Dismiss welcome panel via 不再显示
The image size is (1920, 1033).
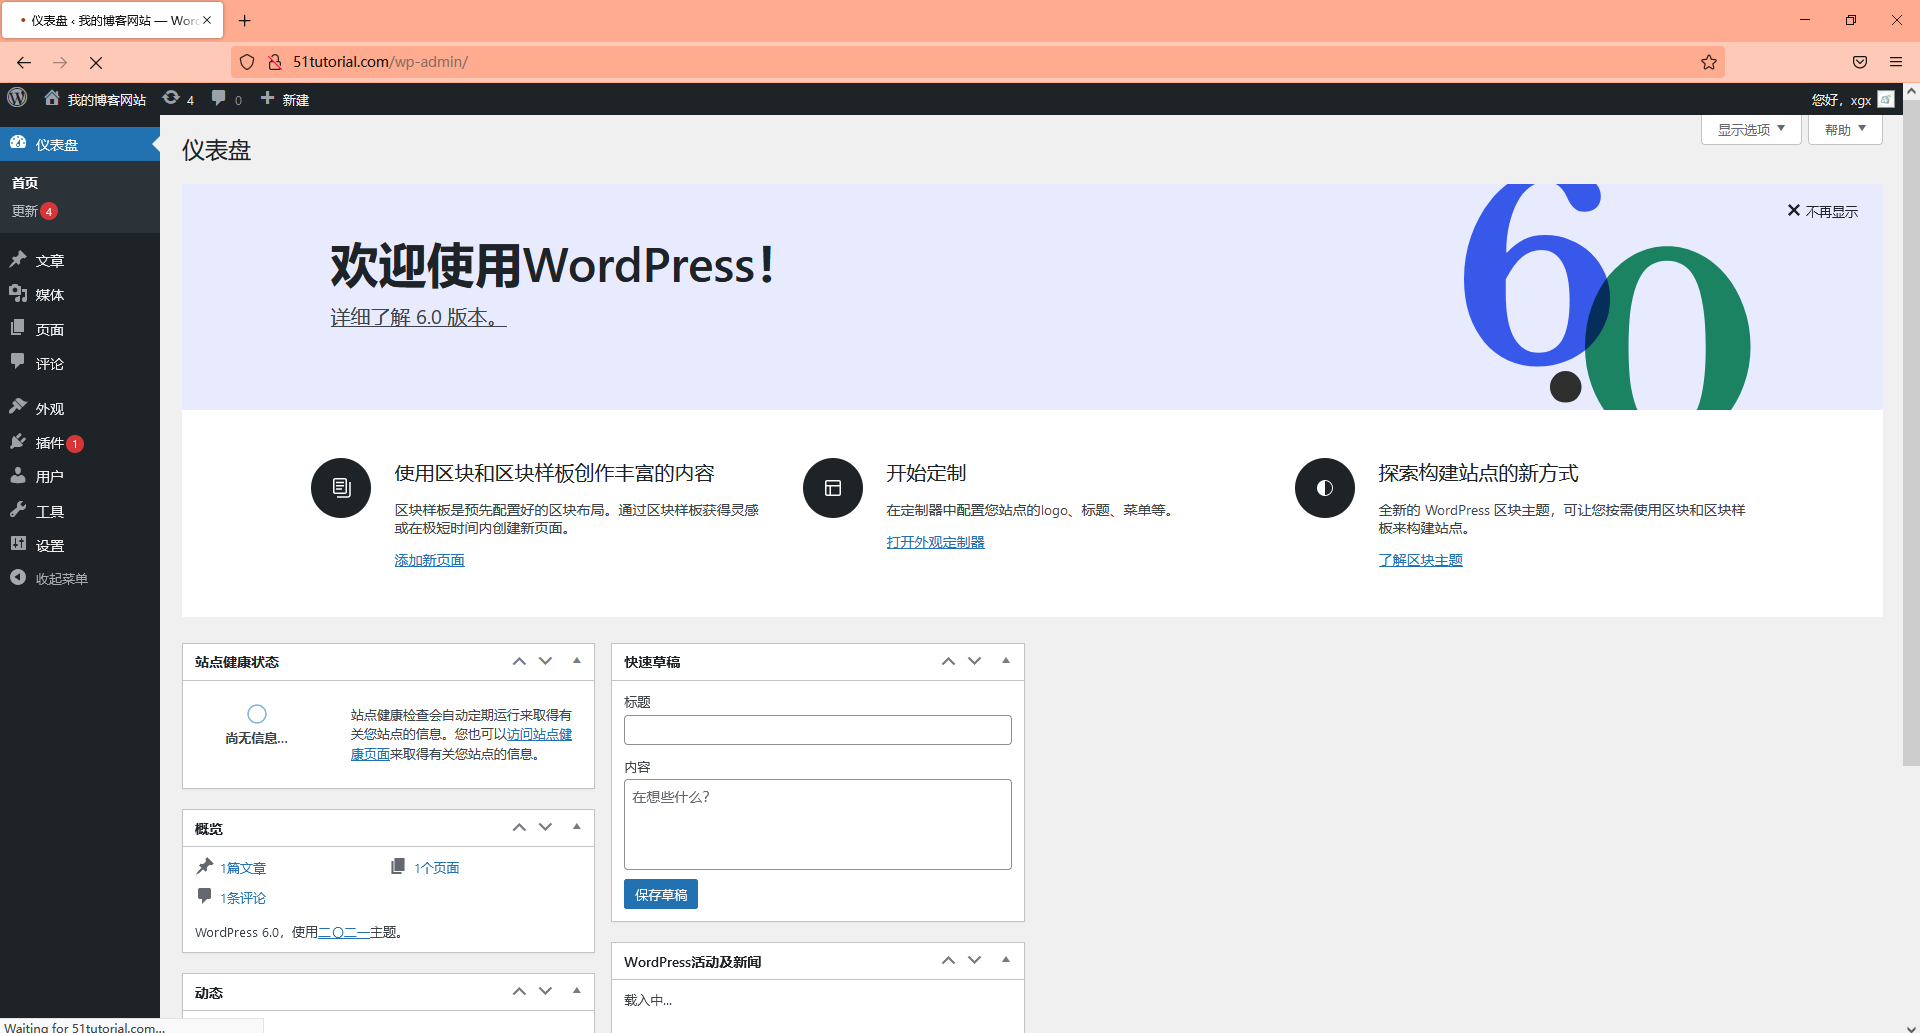(1822, 211)
